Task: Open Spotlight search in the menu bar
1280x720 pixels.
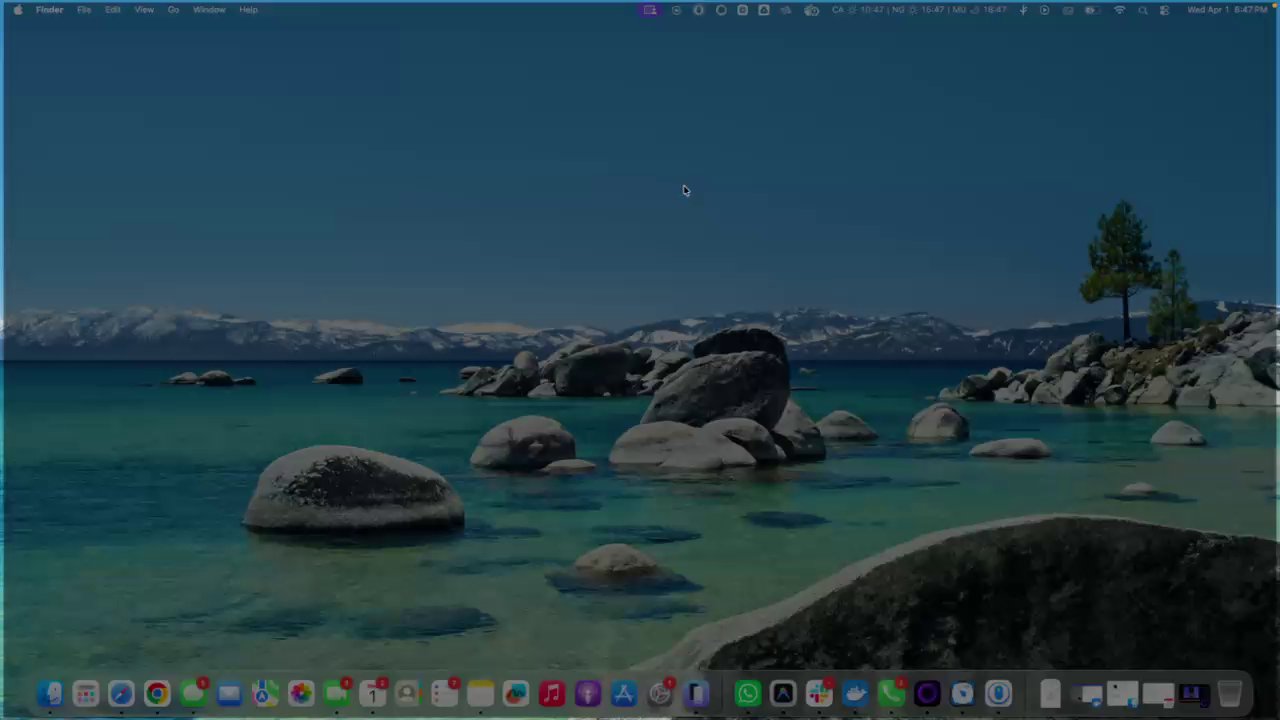Action: click(1142, 10)
